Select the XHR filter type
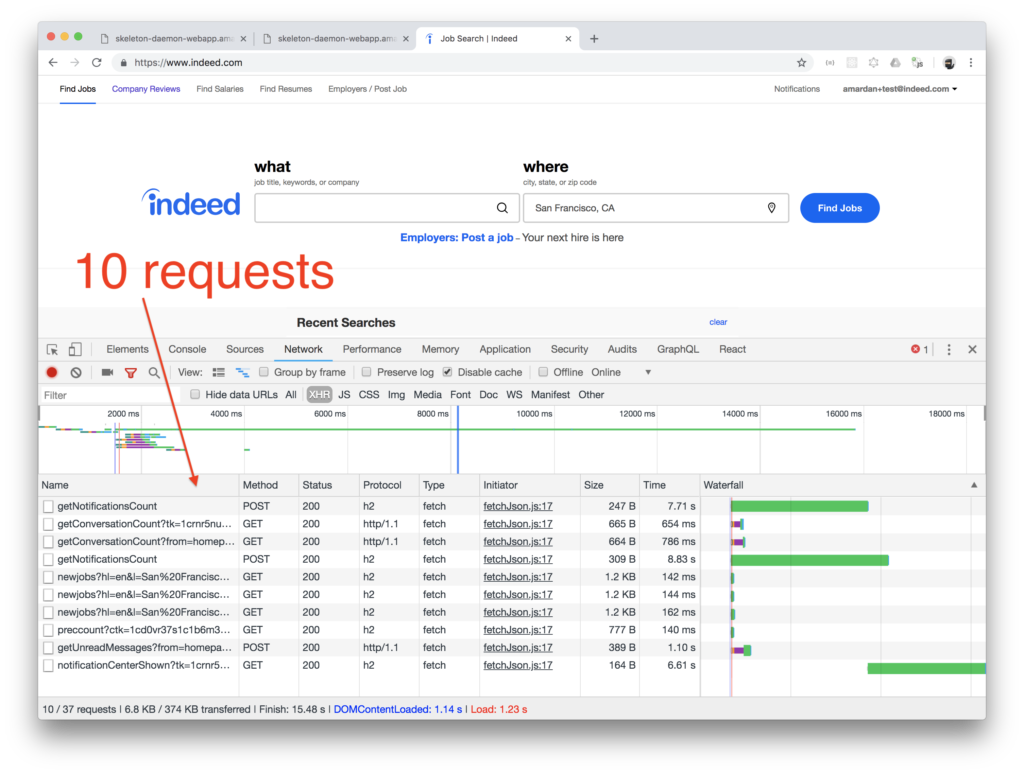1024x774 pixels. 319,395
